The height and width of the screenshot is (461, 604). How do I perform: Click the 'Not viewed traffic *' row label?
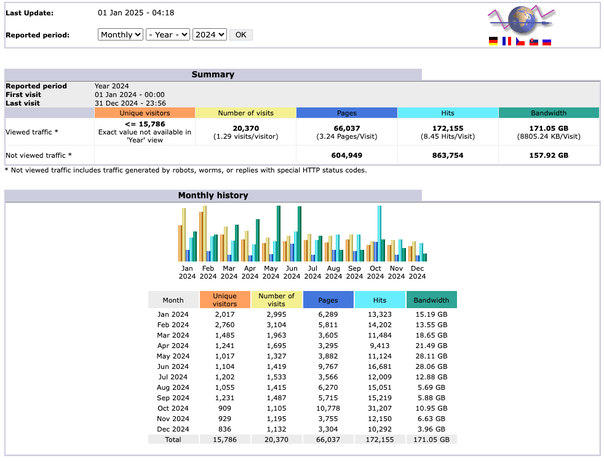coord(38,155)
